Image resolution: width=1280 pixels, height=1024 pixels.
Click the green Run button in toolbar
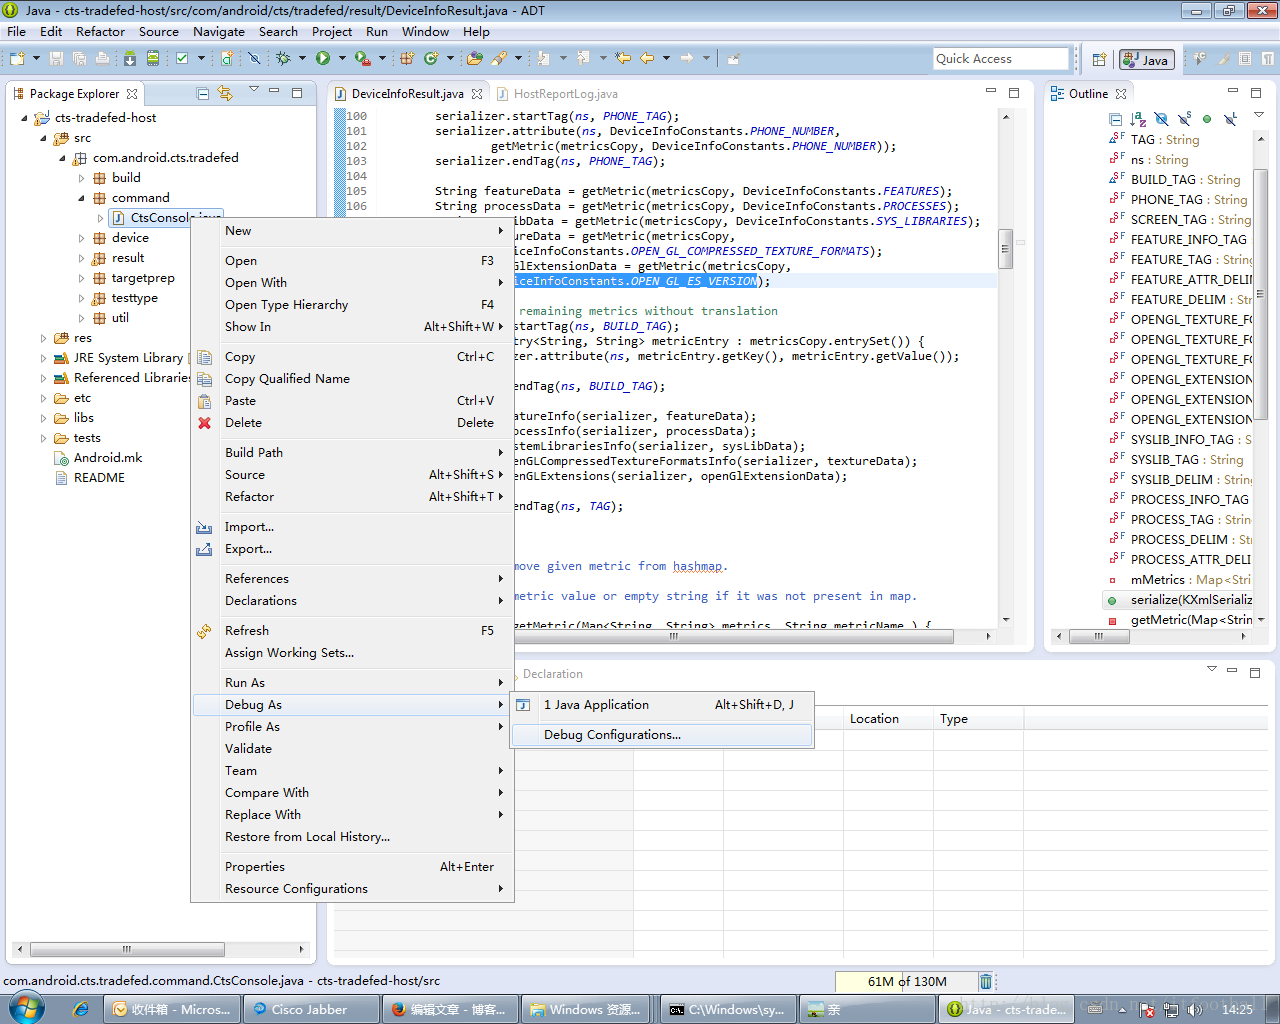(x=323, y=59)
